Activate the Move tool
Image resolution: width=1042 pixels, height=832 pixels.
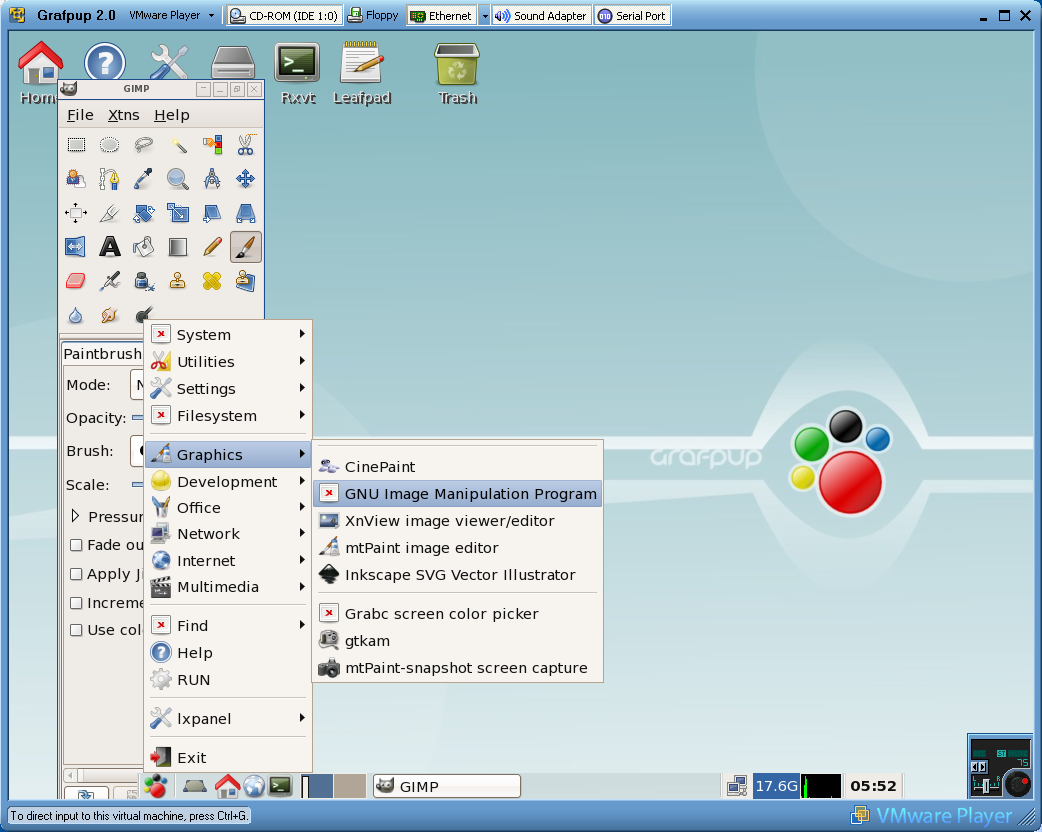click(246, 179)
